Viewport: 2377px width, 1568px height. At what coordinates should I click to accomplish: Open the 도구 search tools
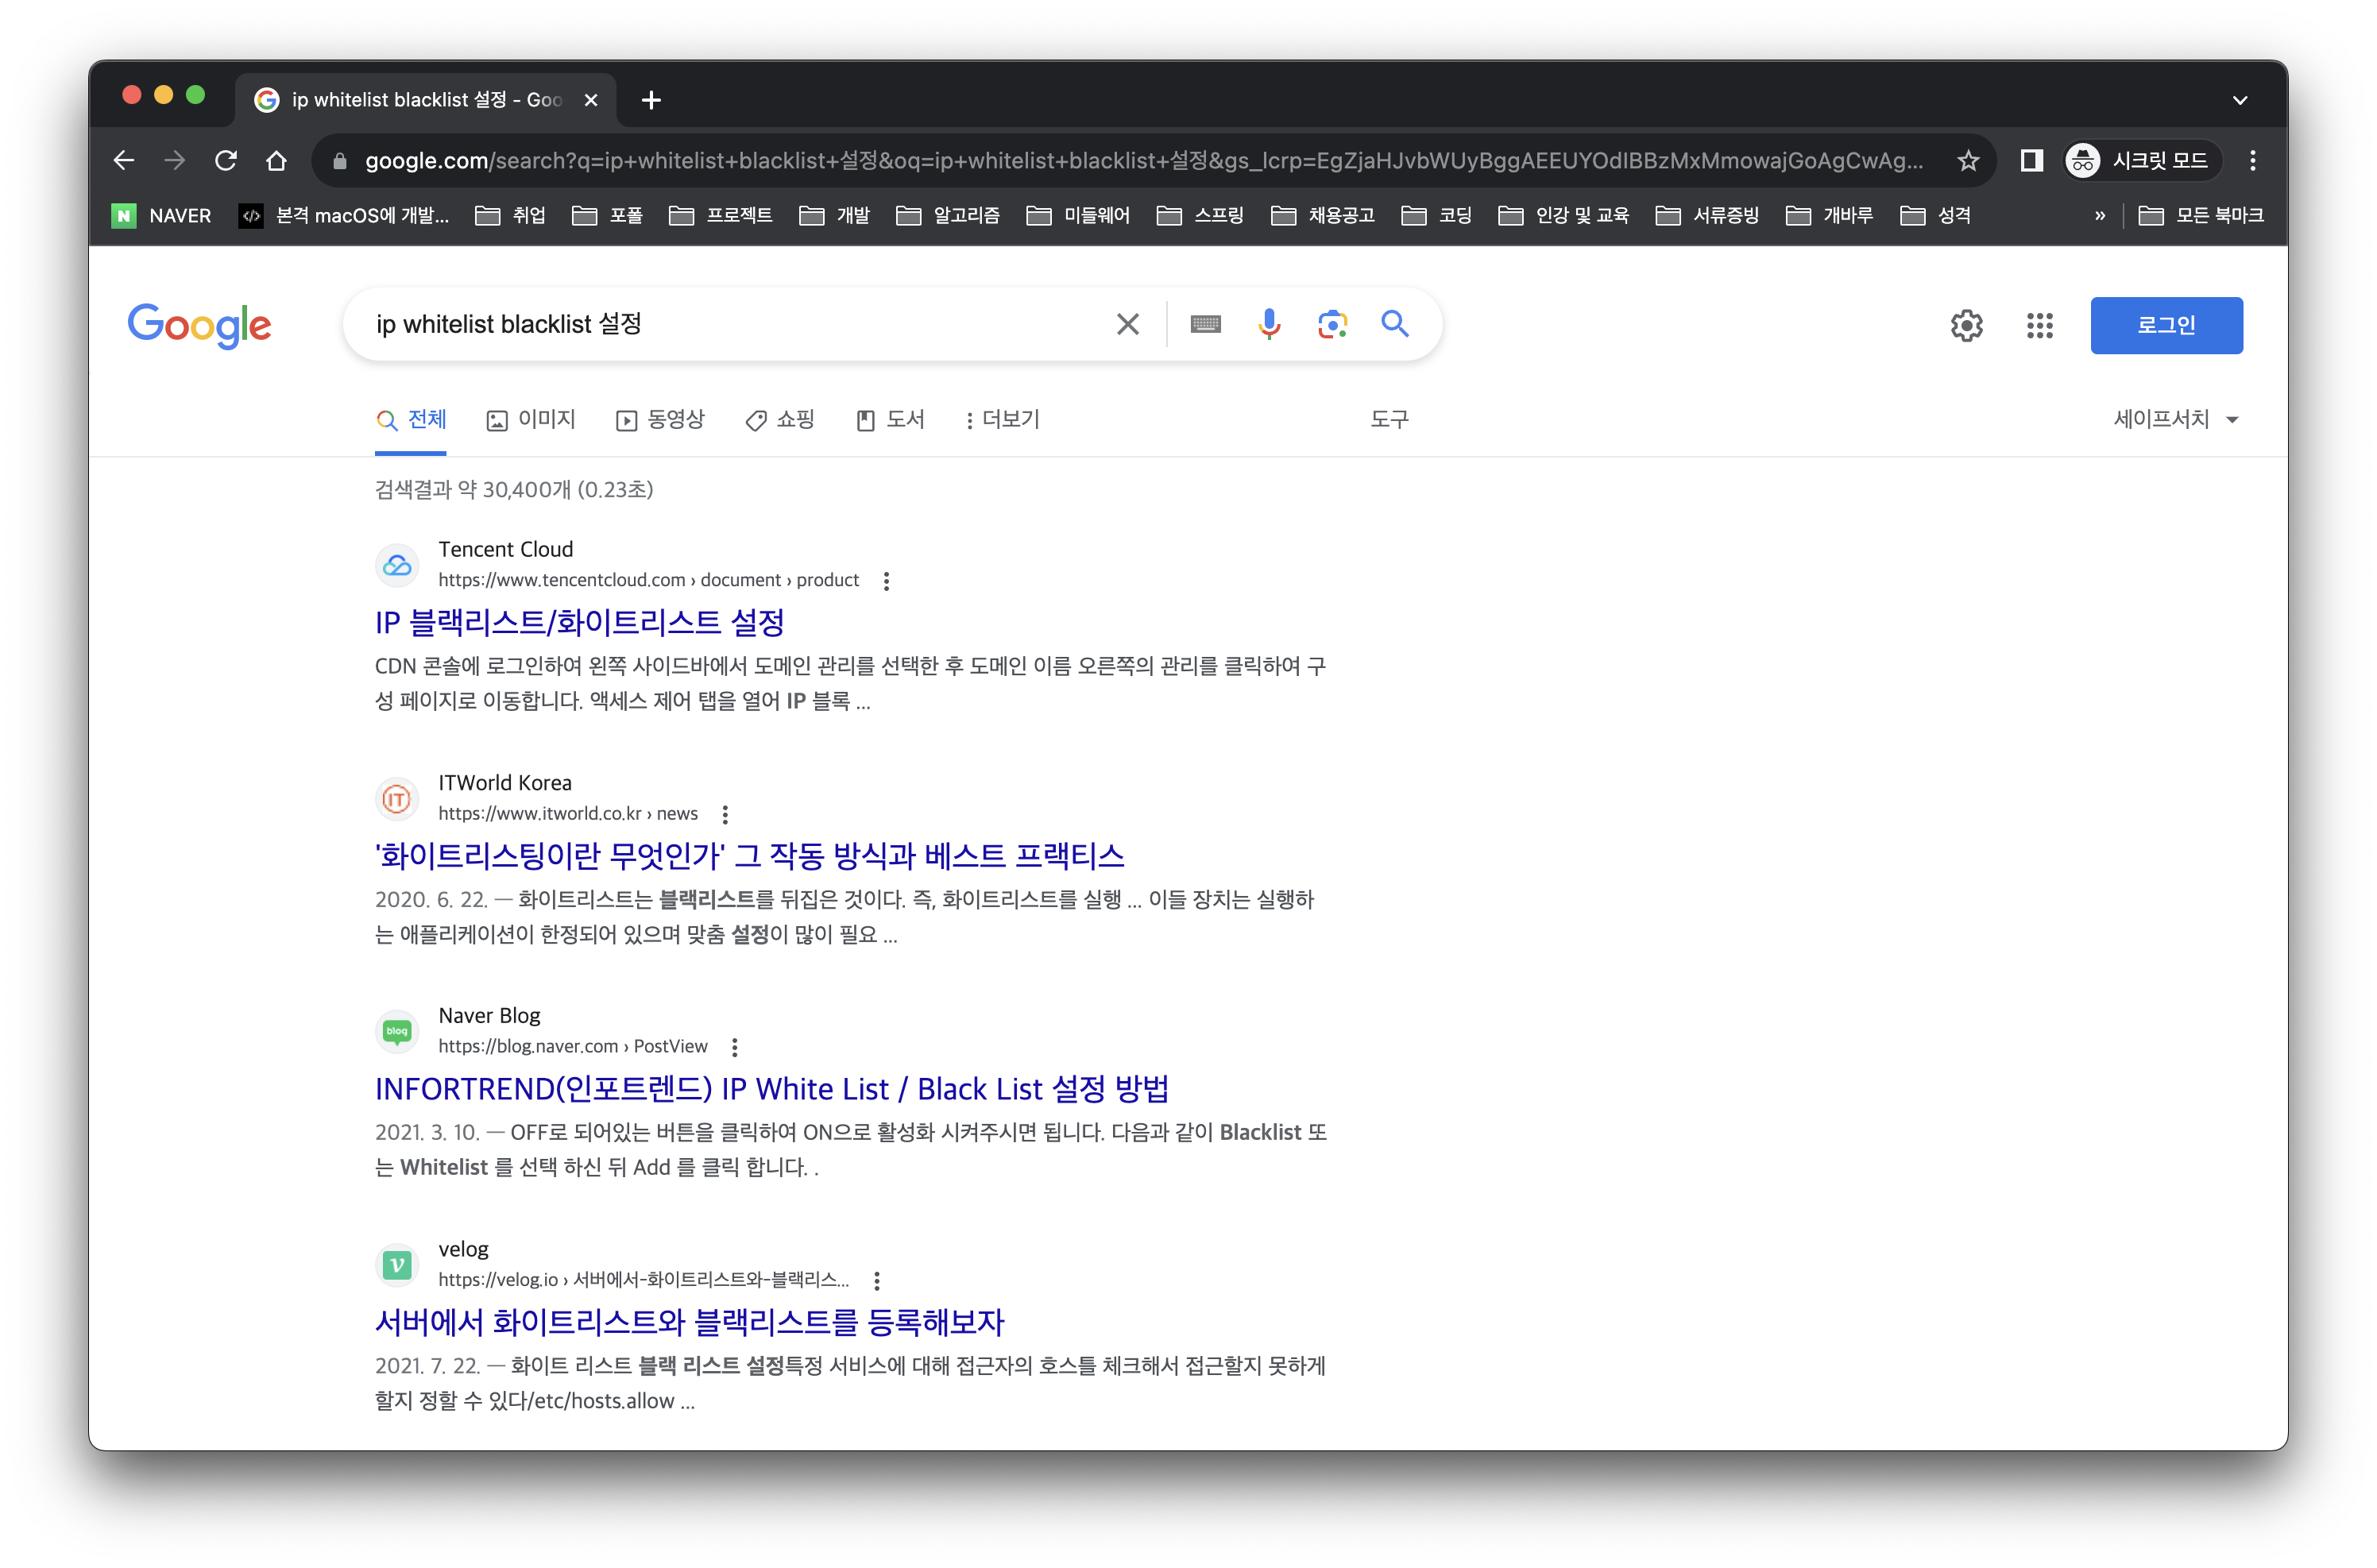pos(1388,419)
